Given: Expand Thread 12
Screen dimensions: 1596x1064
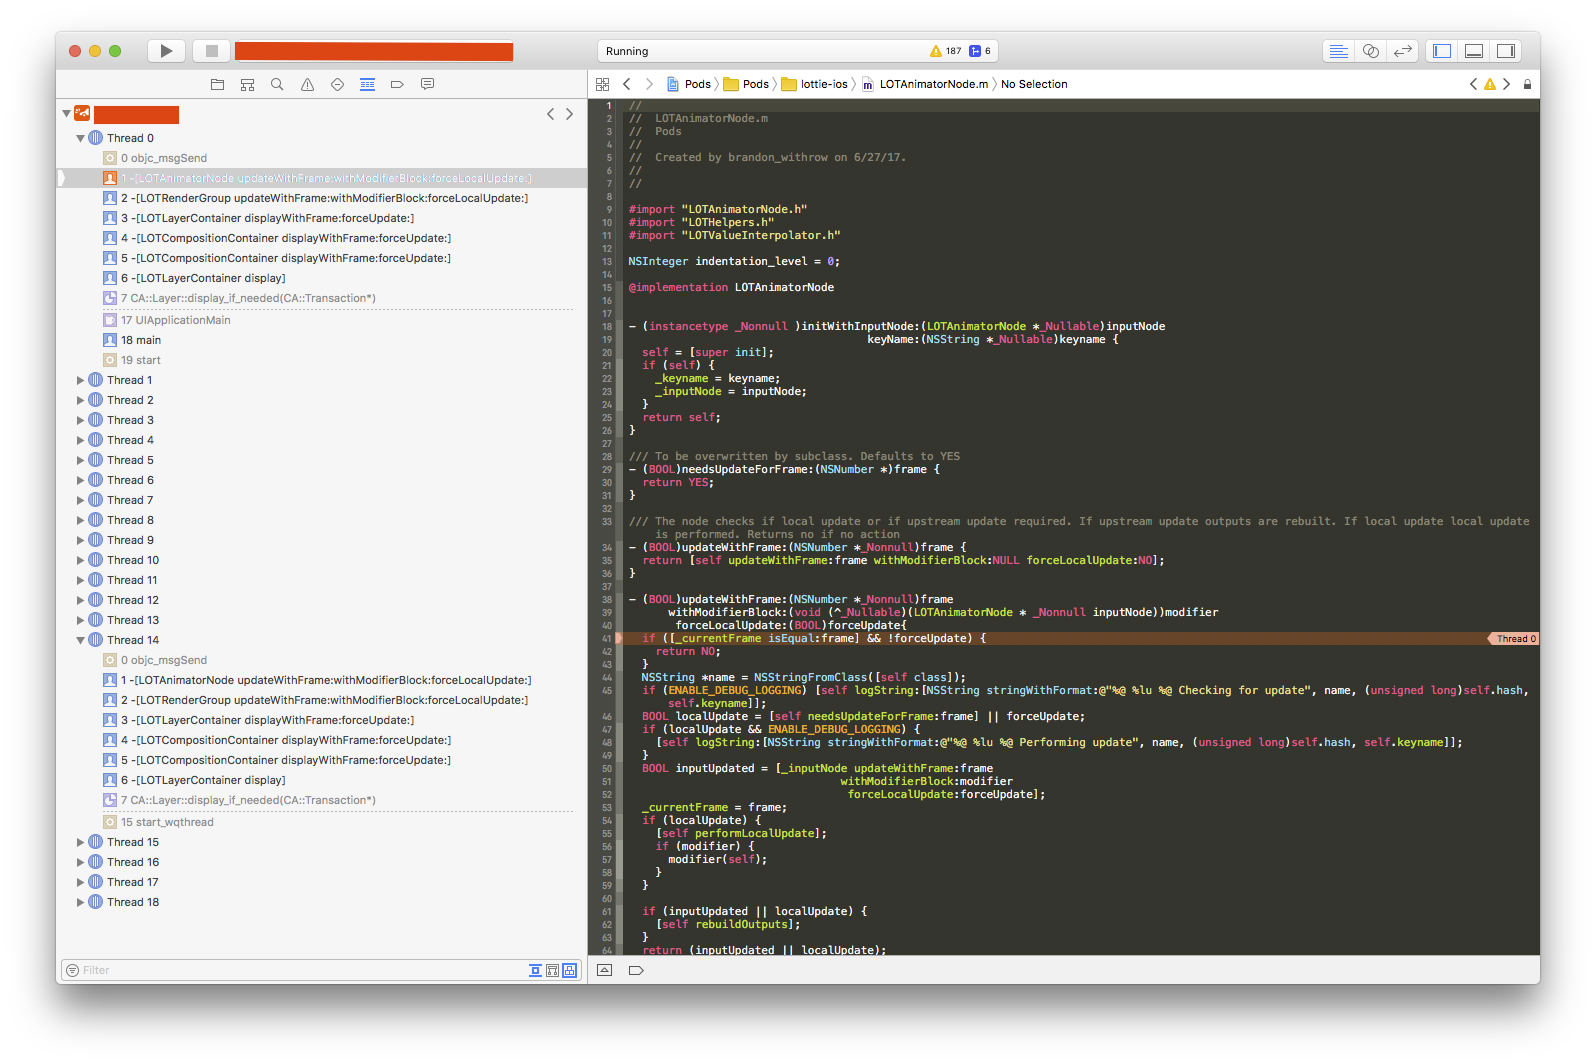Looking at the screenshot, I should click(x=81, y=600).
